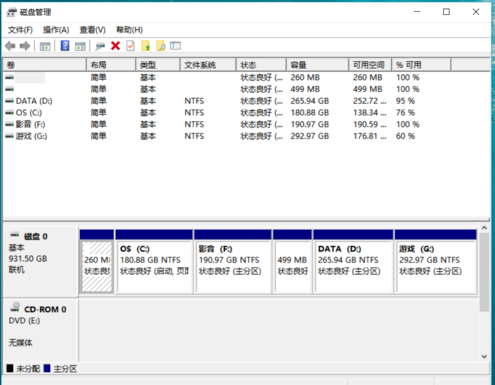Sort by the 容量 column header

(317, 65)
